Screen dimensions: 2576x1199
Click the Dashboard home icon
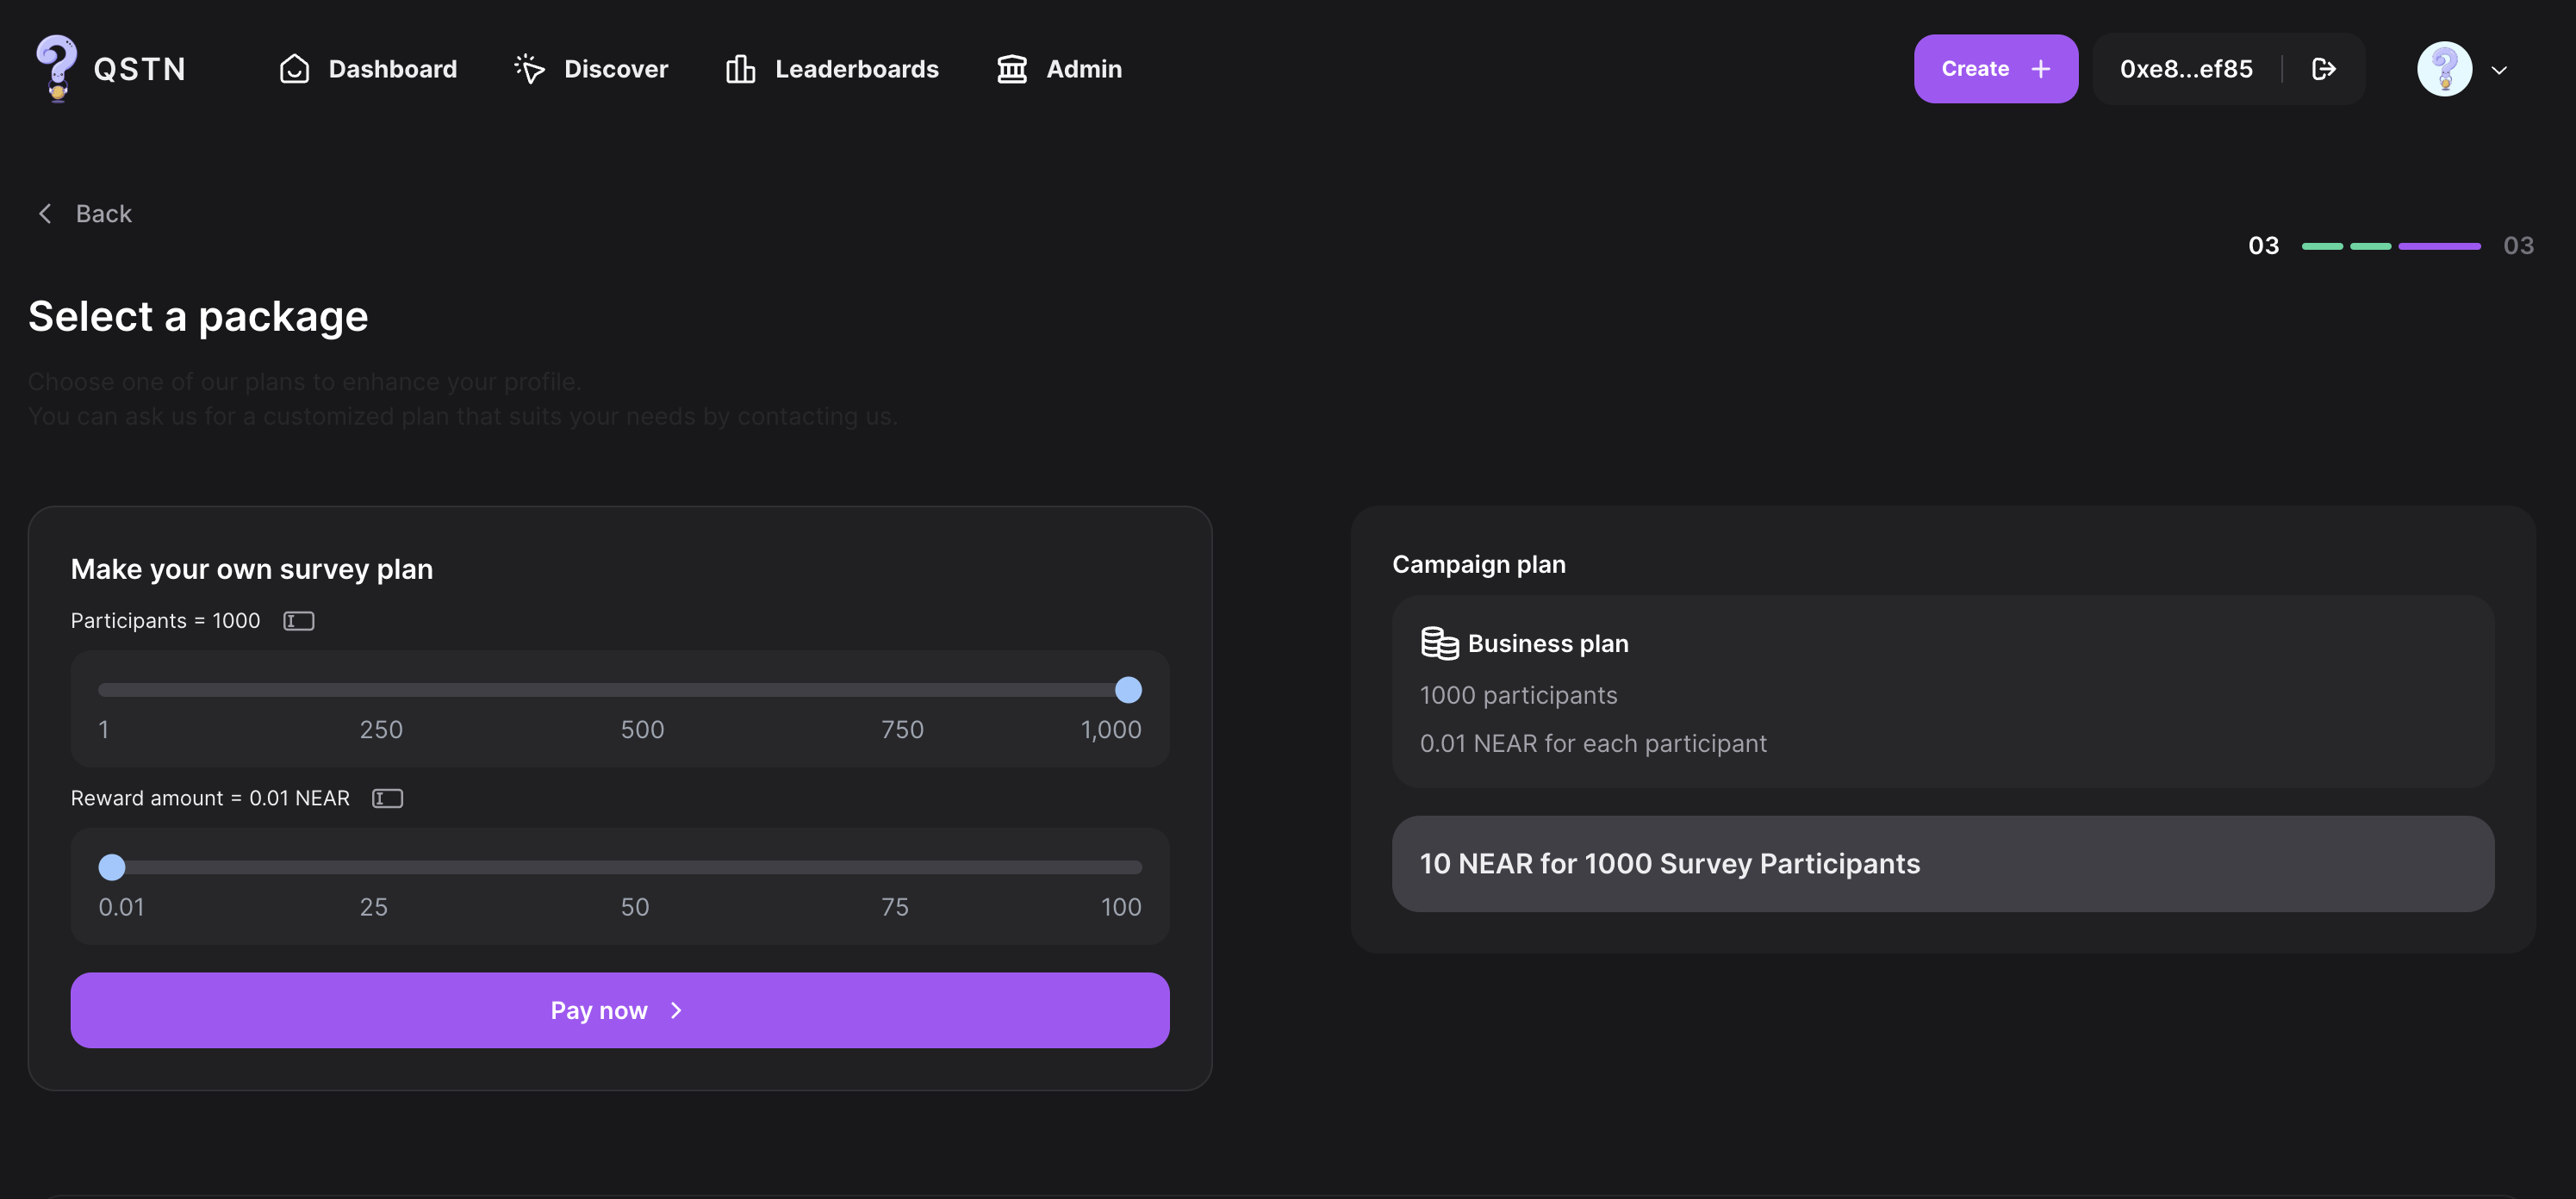pyautogui.click(x=294, y=69)
